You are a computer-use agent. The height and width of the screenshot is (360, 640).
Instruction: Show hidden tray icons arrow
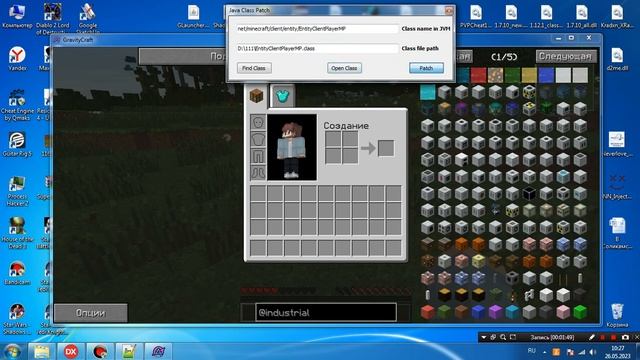[544, 351]
